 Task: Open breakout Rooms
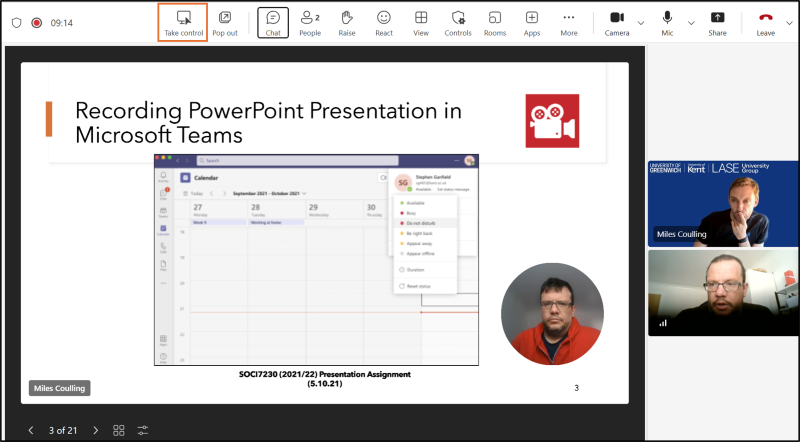pos(495,23)
